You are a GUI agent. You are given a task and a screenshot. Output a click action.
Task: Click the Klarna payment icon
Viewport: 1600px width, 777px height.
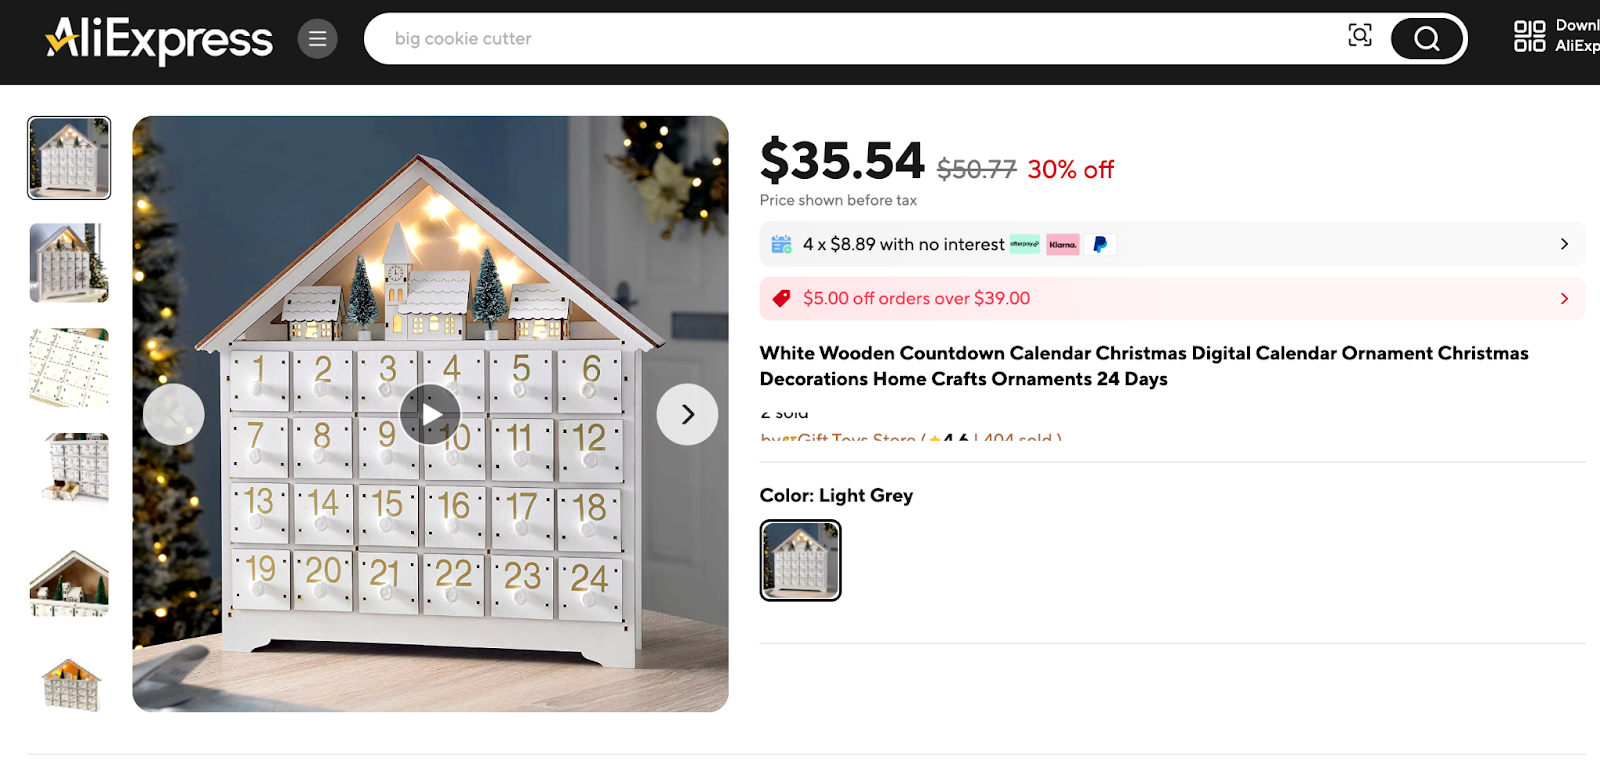[1061, 244]
